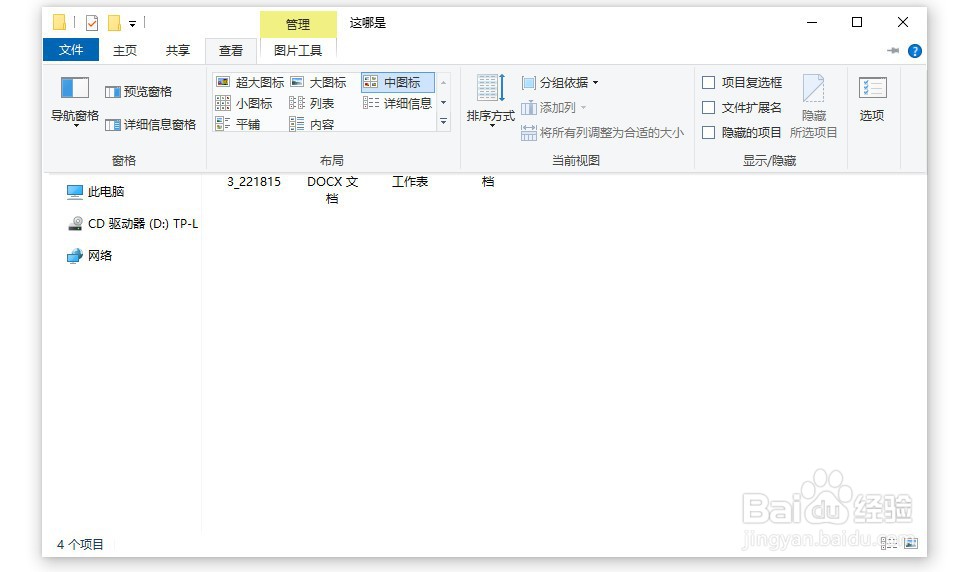Select 超大图标 extra large icons layout
The image size is (968, 572).
(250, 82)
